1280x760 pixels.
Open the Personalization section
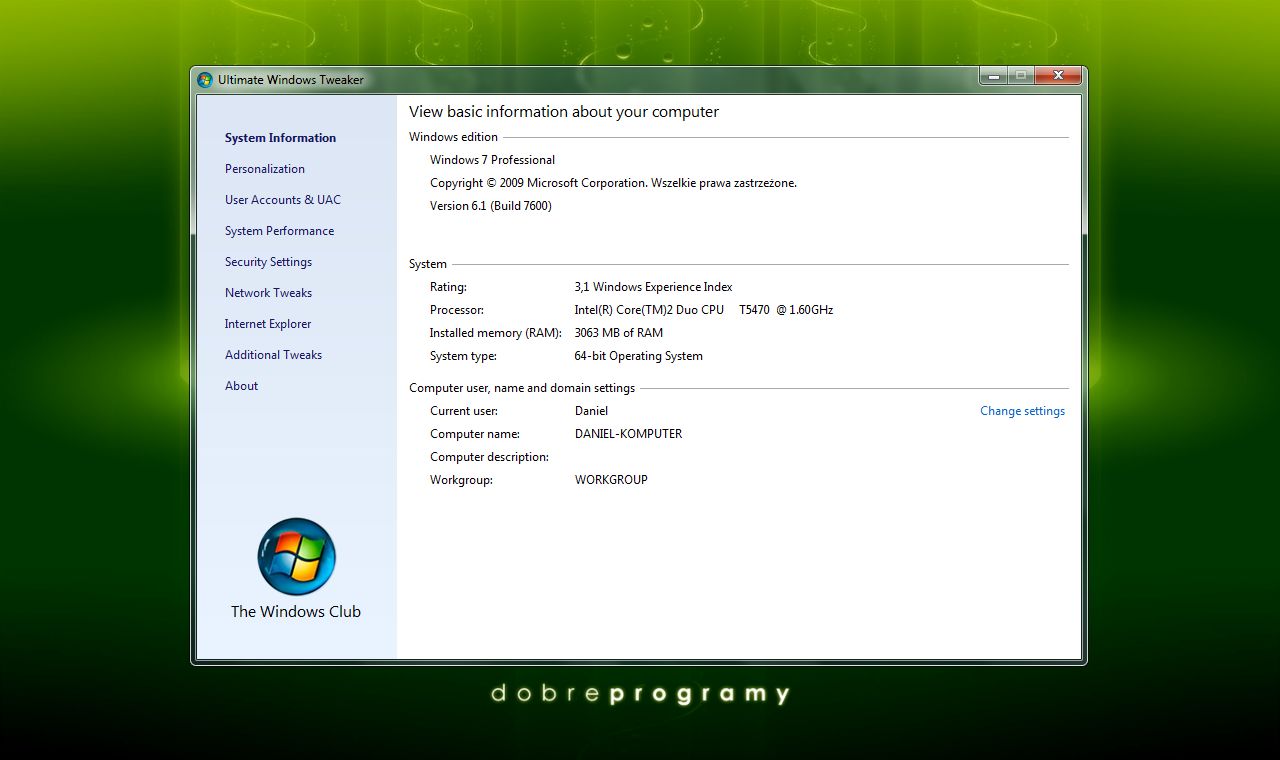265,169
